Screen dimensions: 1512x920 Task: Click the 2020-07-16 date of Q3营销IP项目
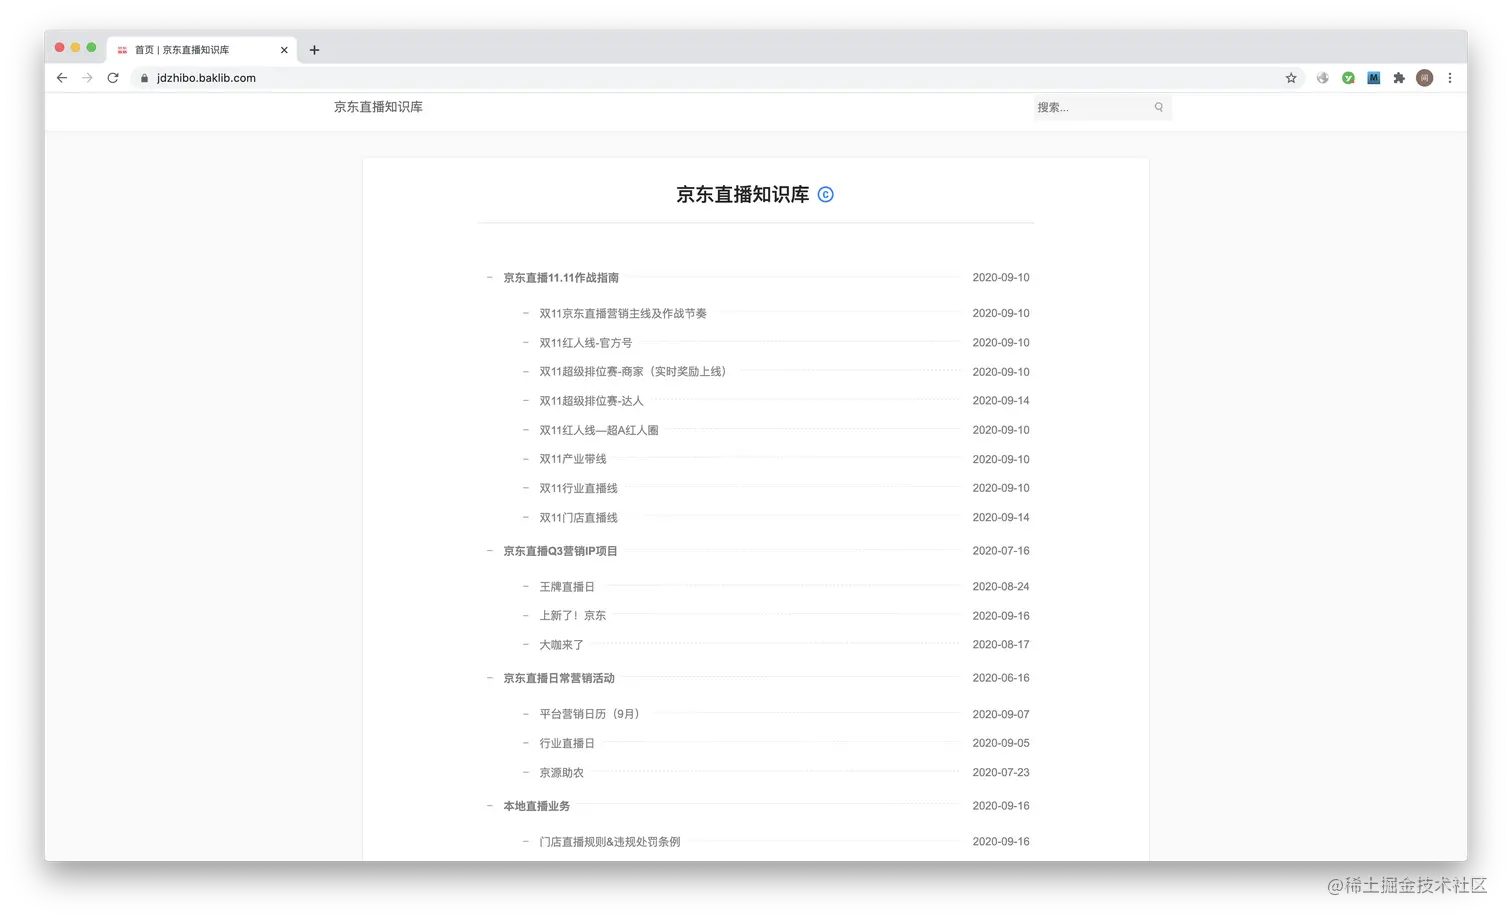pyautogui.click(x=1001, y=551)
